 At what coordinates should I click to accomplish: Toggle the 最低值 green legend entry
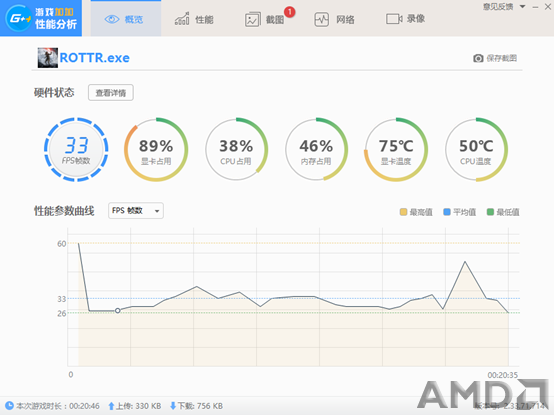pos(503,212)
